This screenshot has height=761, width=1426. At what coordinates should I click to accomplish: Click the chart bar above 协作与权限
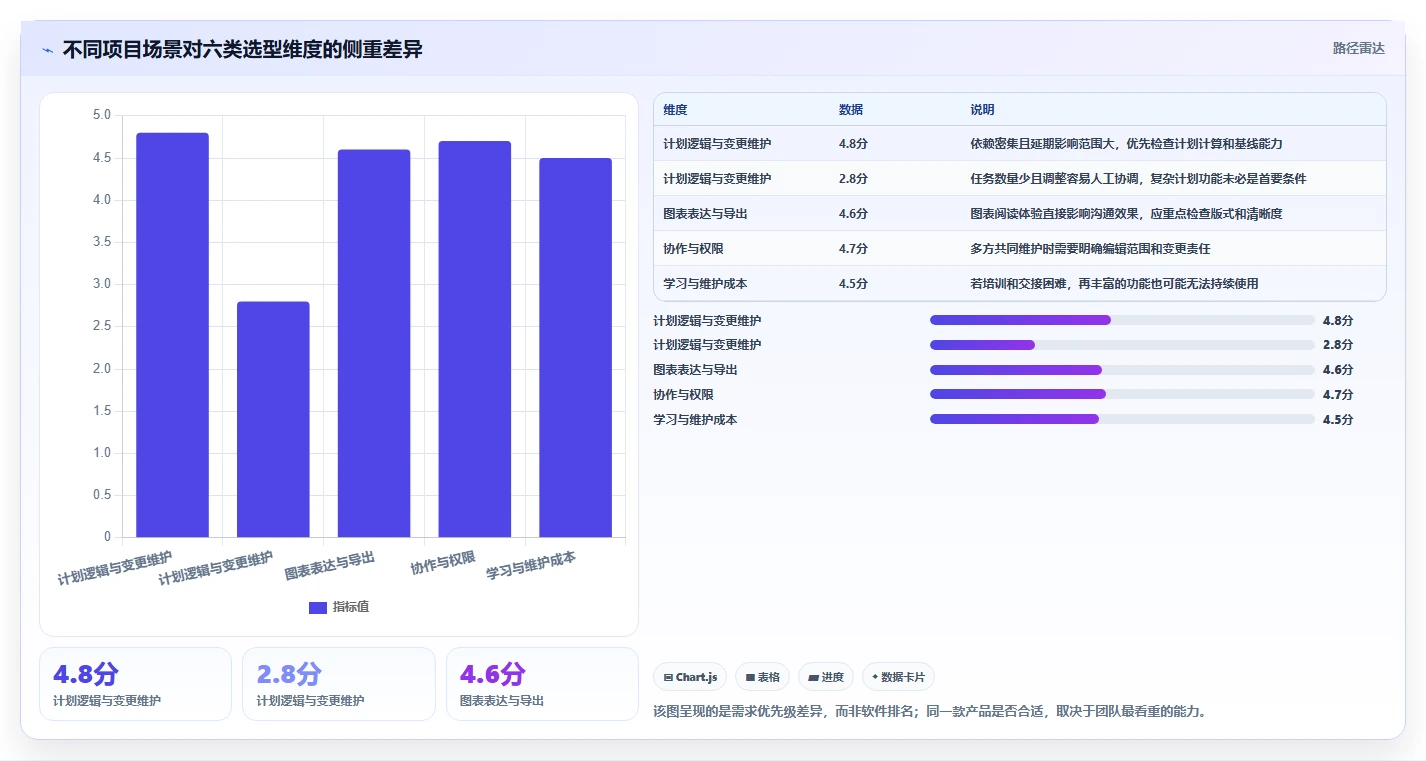(475, 339)
